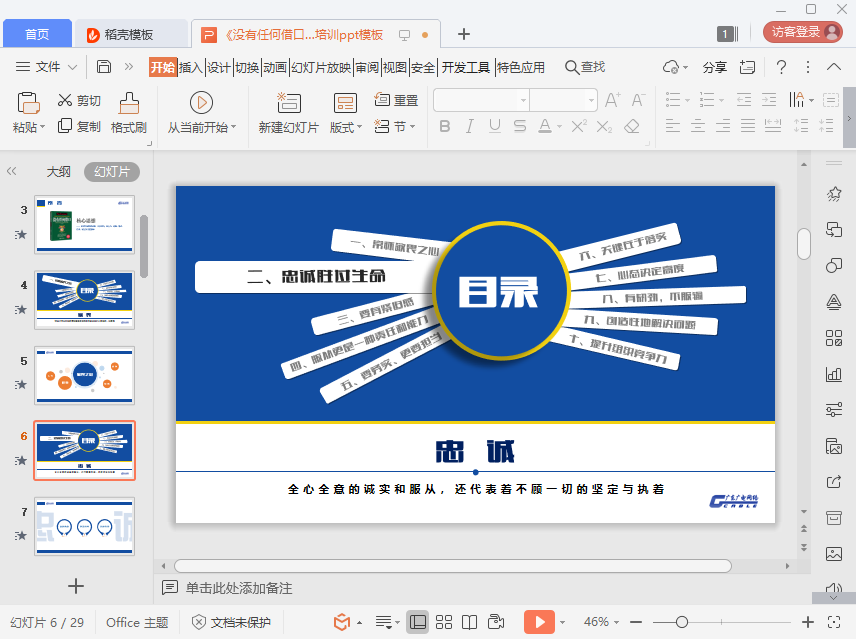Click the Copy icon
856x639 pixels.
coord(65,126)
